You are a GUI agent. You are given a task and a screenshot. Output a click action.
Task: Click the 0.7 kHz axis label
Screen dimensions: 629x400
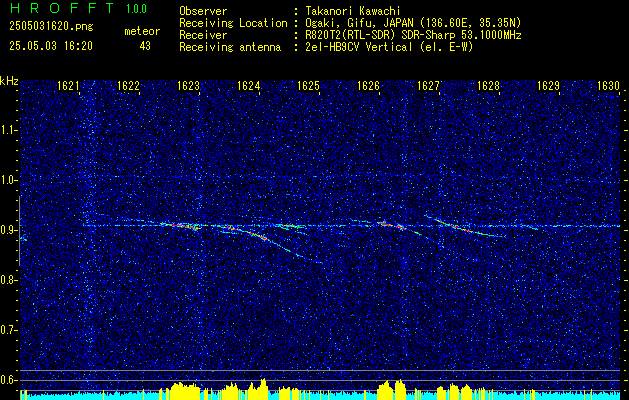tap(8, 330)
